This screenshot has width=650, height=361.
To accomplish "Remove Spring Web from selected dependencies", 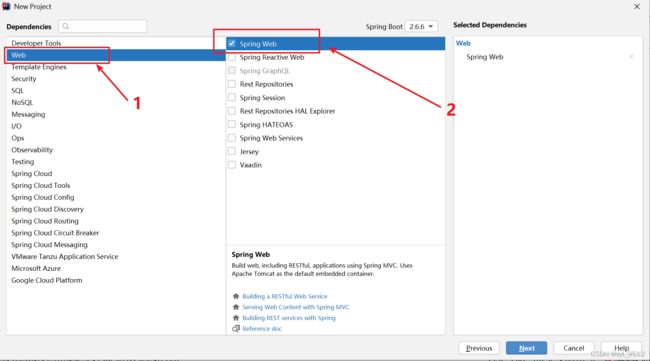I will point(631,57).
